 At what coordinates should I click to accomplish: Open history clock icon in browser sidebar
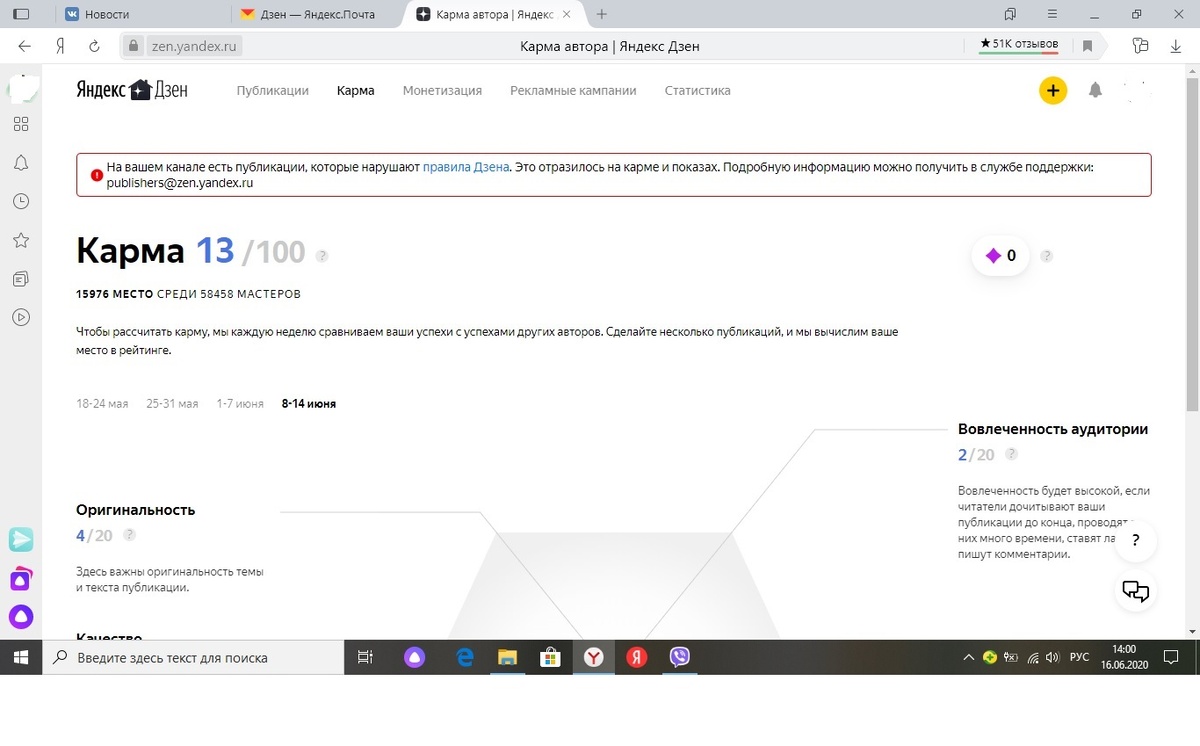tap(21, 201)
